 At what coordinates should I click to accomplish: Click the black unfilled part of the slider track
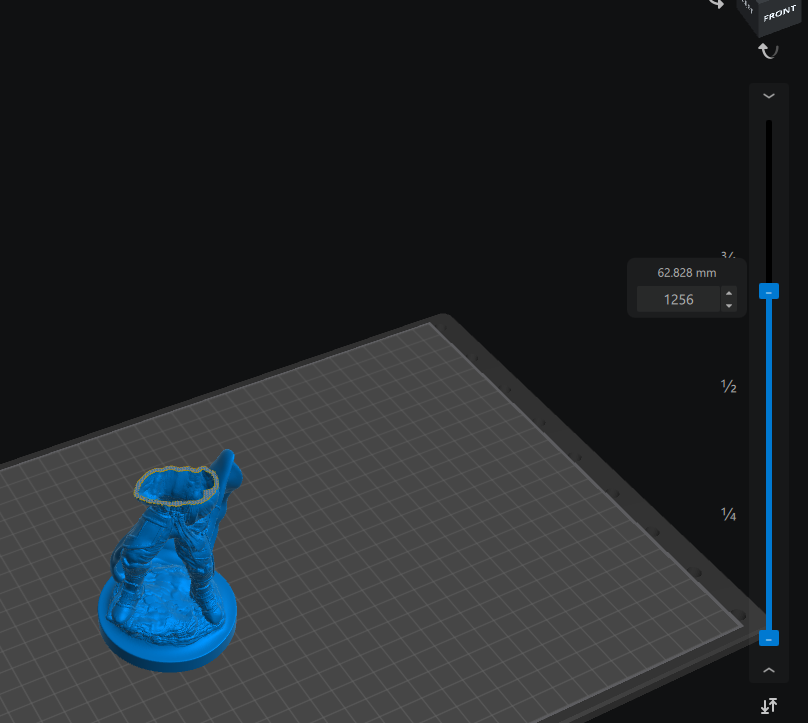point(768,200)
